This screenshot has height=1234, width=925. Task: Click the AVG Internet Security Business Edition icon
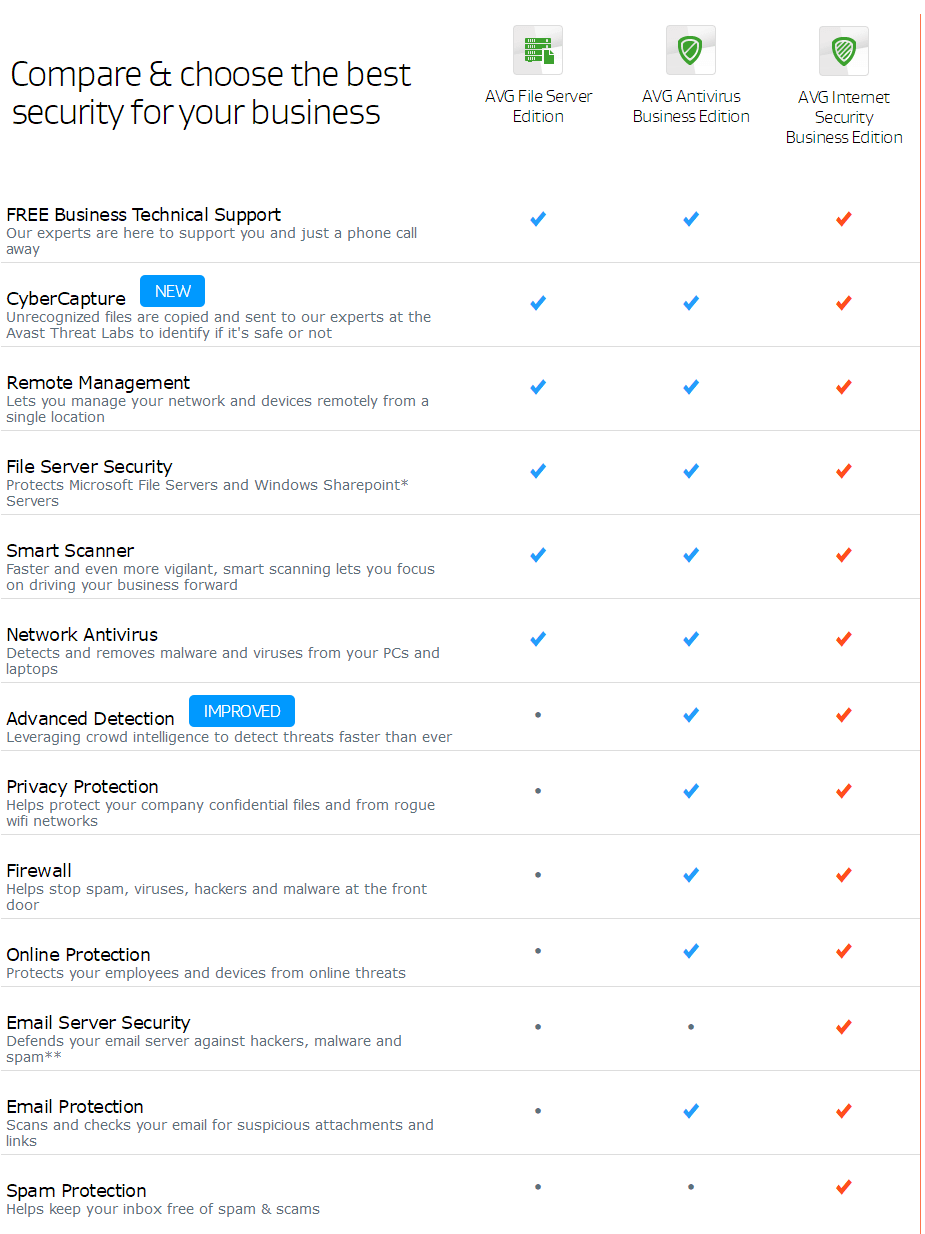(x=844, y=51)
